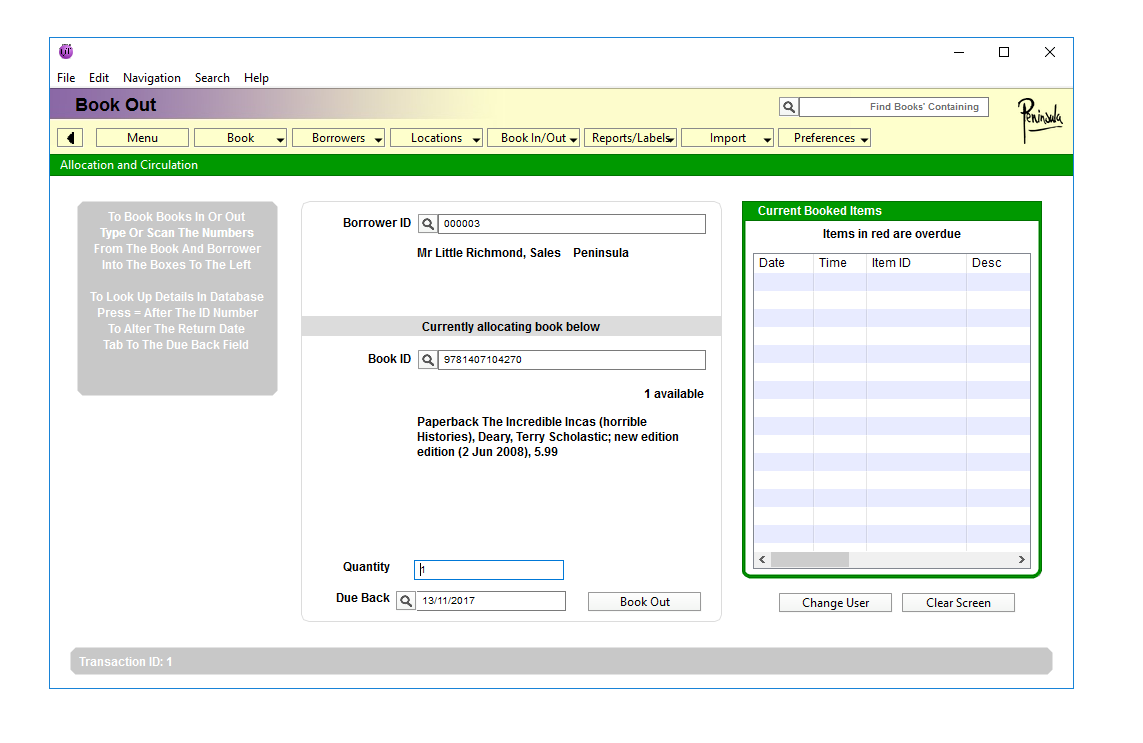The height and width of the screenshot is (743, 1143).
Task: Open the Reports/Labels dropdown
Action: point(631,138)
